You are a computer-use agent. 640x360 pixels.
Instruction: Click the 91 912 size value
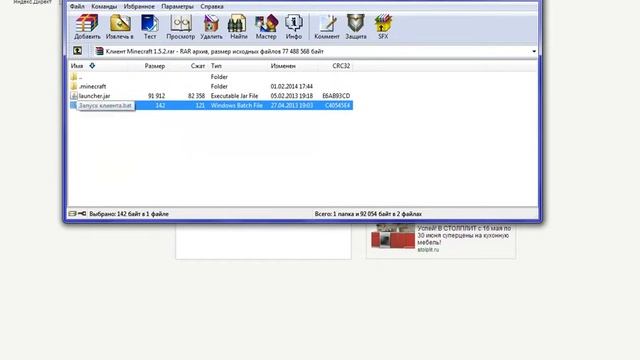tap(157, 96)
